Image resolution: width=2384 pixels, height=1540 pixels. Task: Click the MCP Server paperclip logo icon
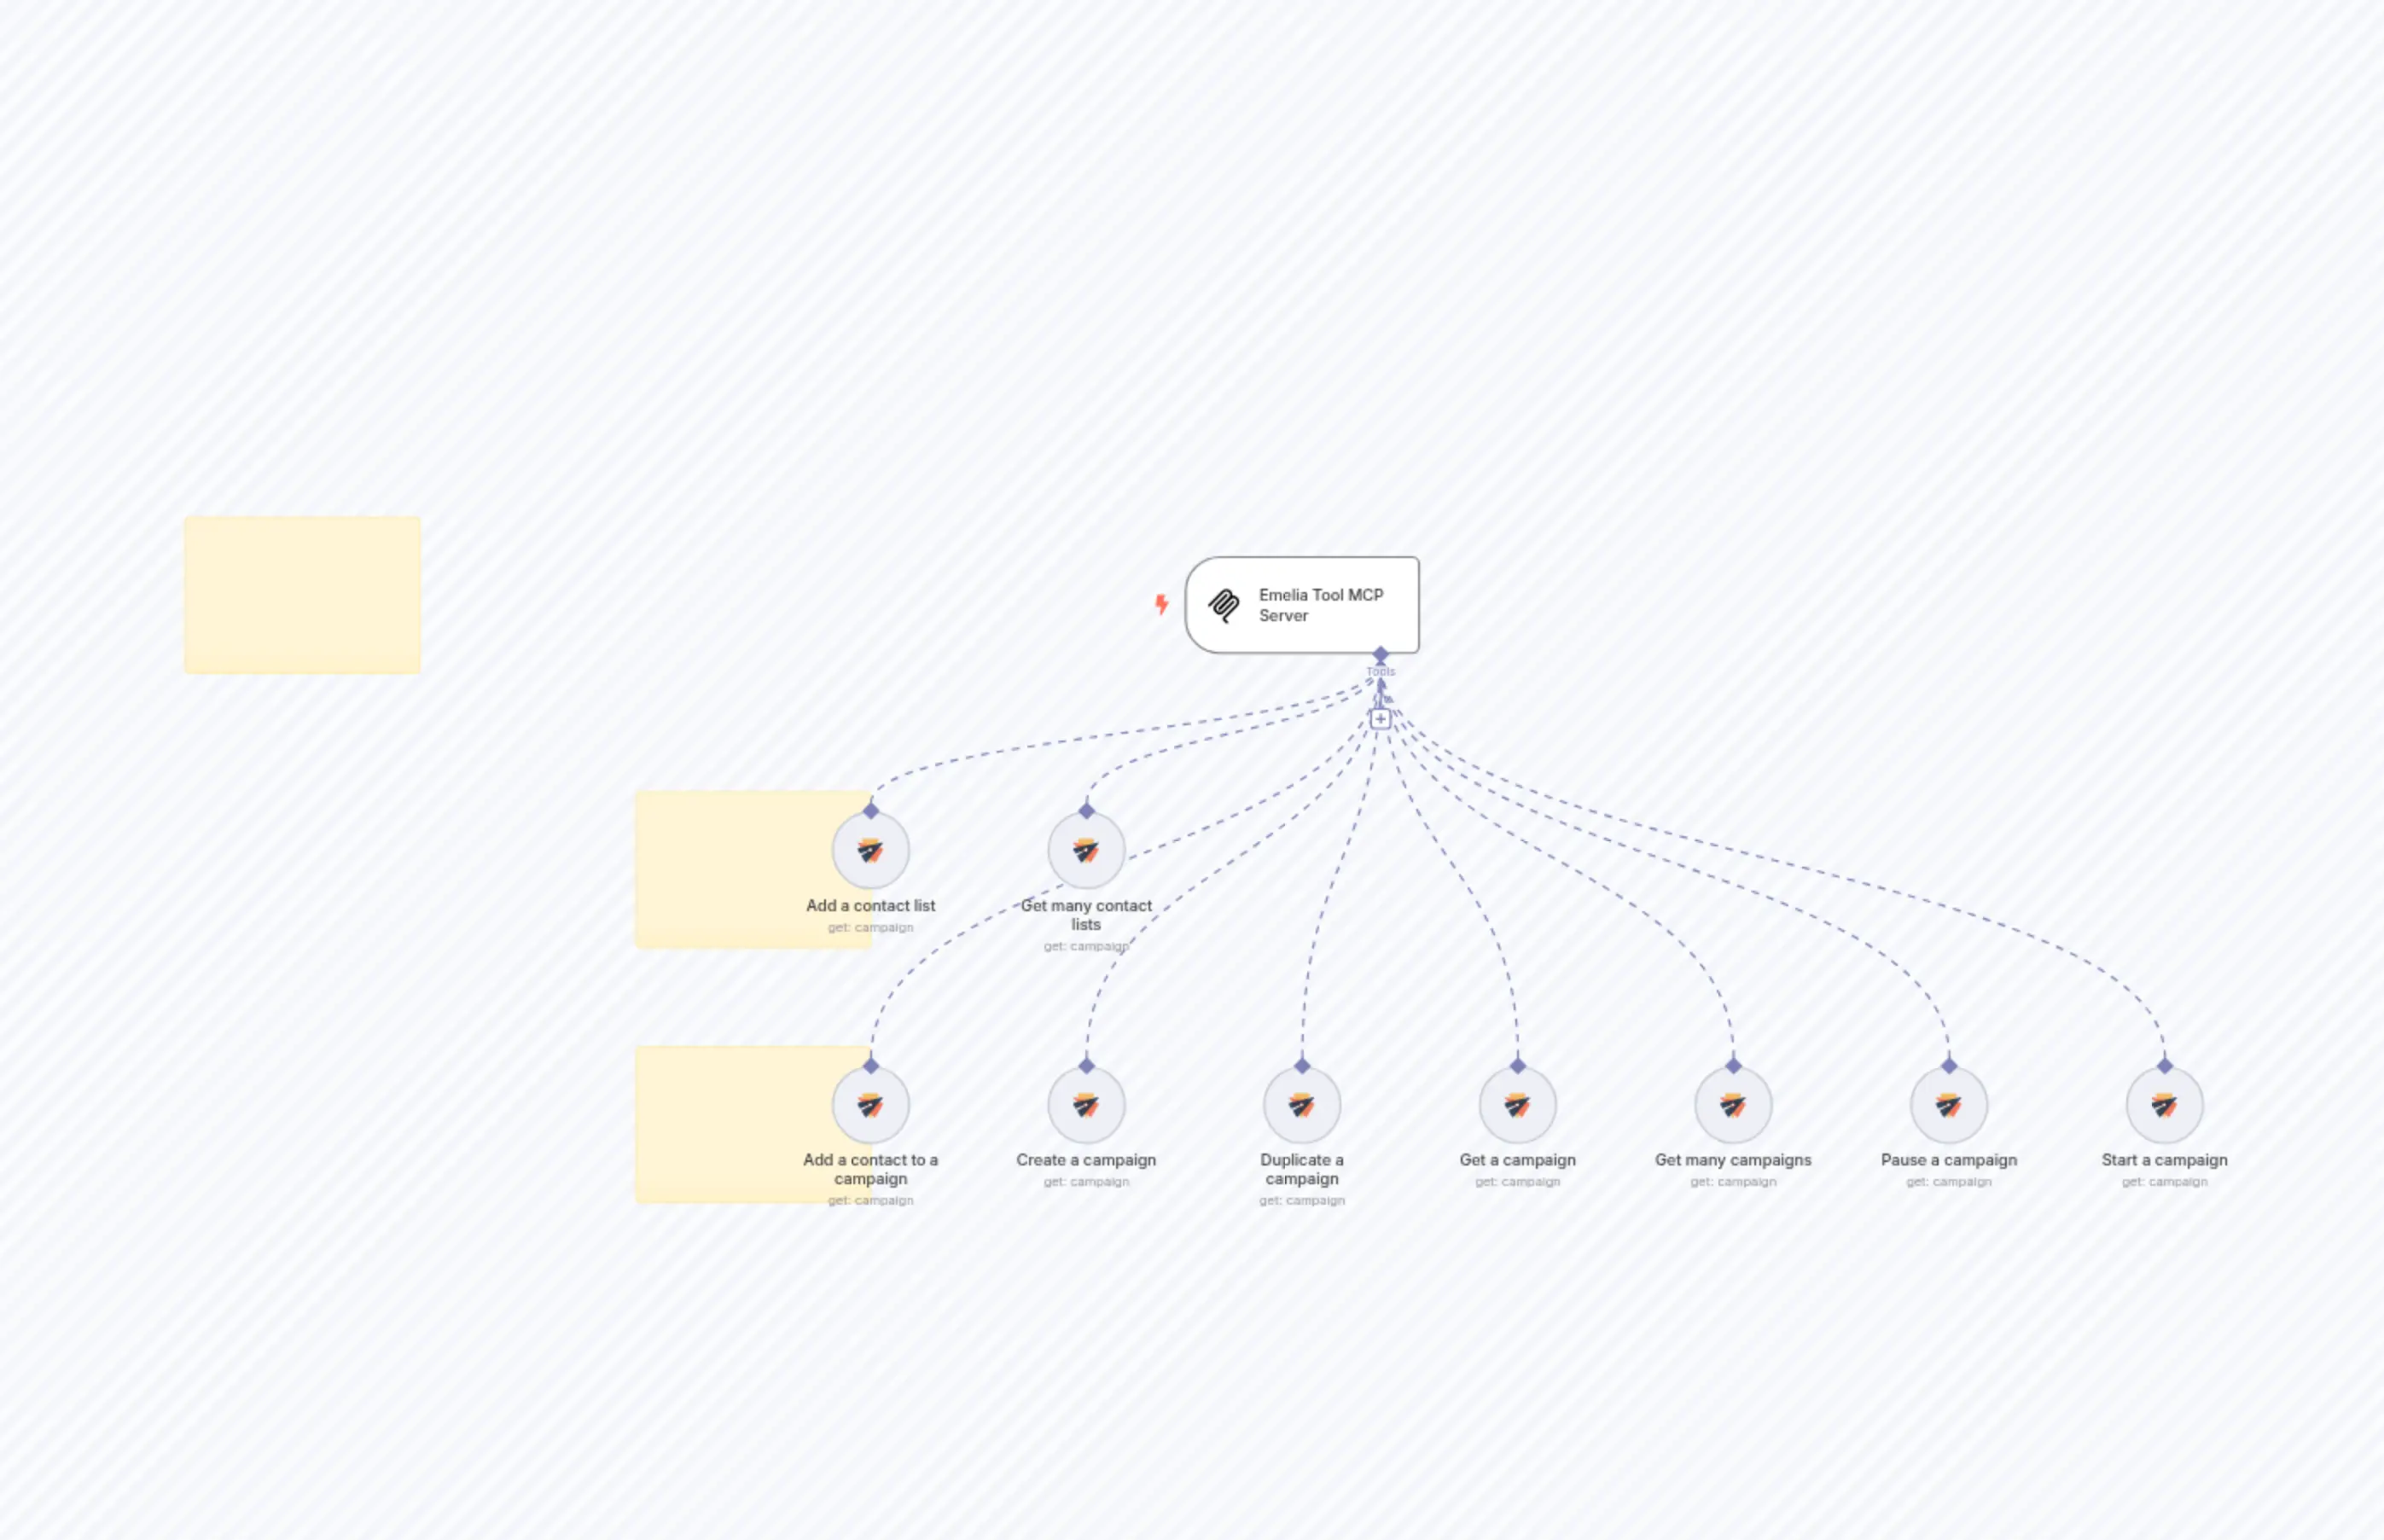coord(1225,605)
